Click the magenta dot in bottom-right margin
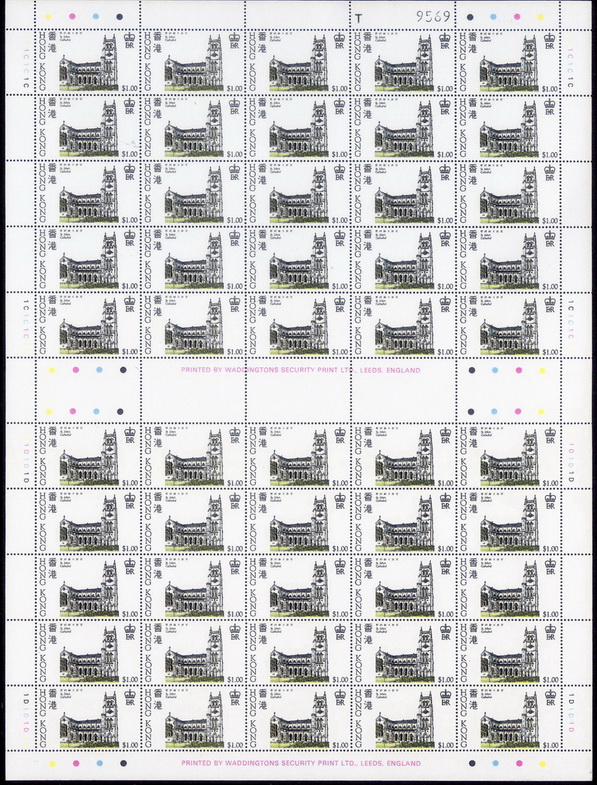The image size is (597, 785). [519, 763]
